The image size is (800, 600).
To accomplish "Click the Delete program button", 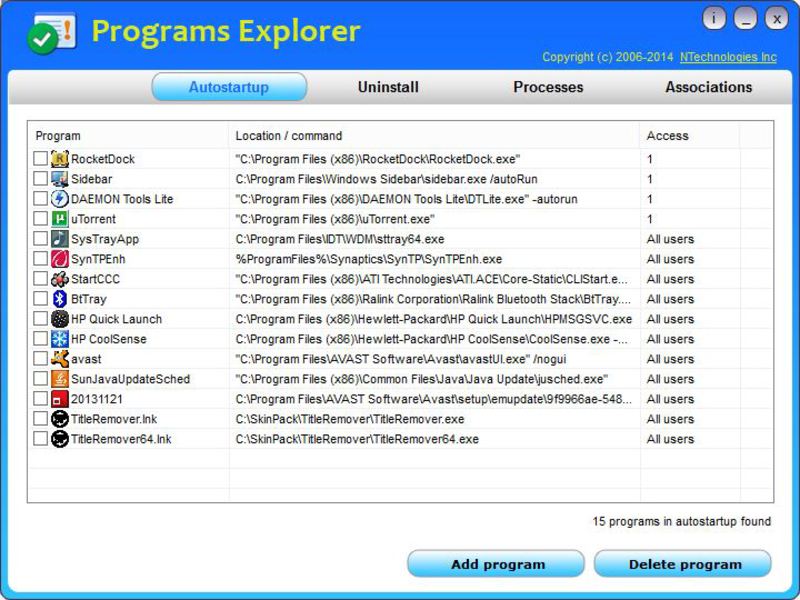I will [x=683, y=564].
